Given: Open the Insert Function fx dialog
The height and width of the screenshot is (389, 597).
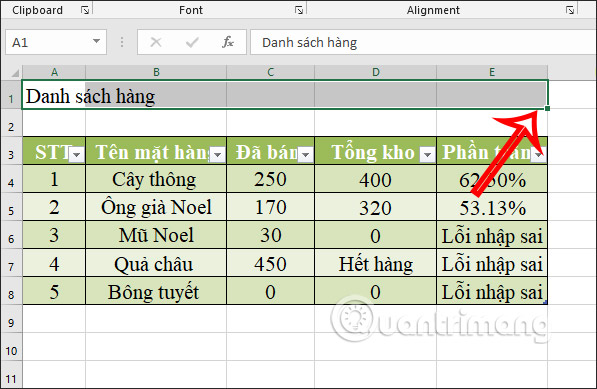Looking at the screenshot, I should tap(228, 42).
